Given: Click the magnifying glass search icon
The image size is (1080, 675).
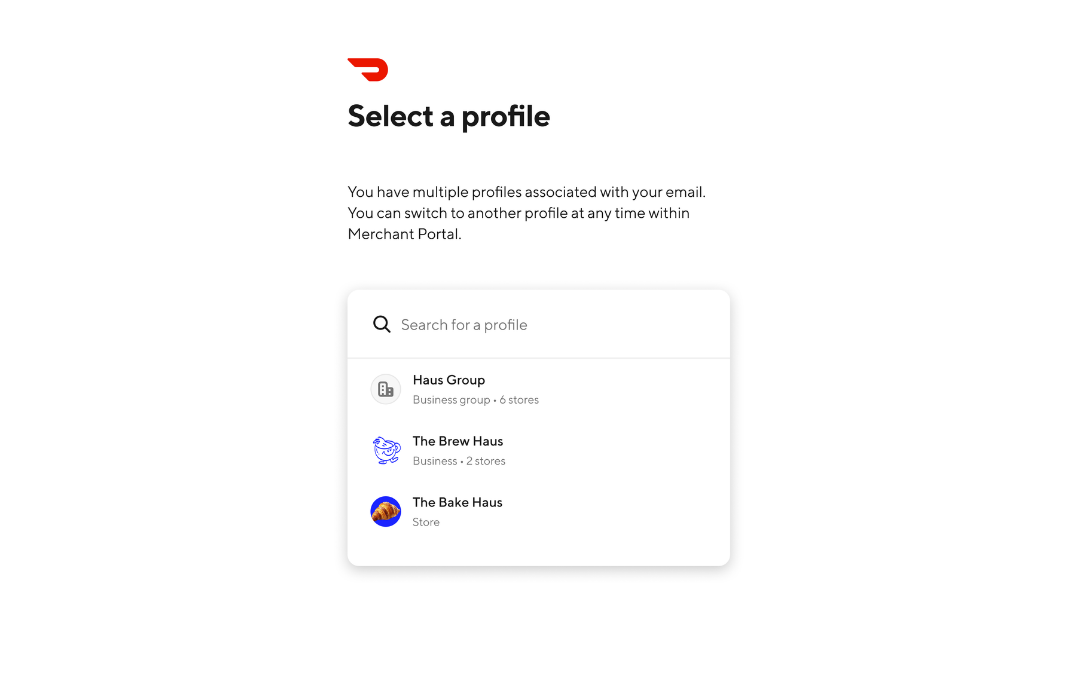Looking at the screenshot, I should pos(382,324).
